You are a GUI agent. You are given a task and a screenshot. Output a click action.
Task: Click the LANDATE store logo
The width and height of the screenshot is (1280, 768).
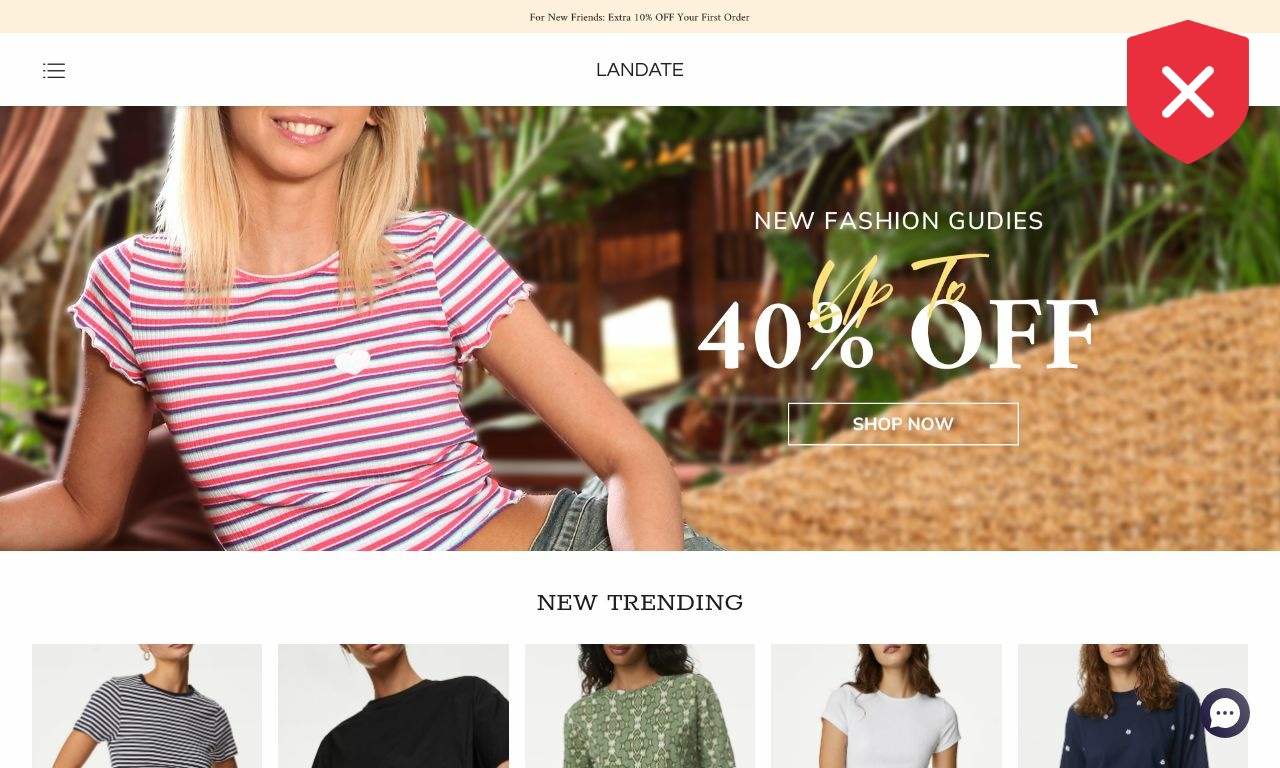[640, 70]
